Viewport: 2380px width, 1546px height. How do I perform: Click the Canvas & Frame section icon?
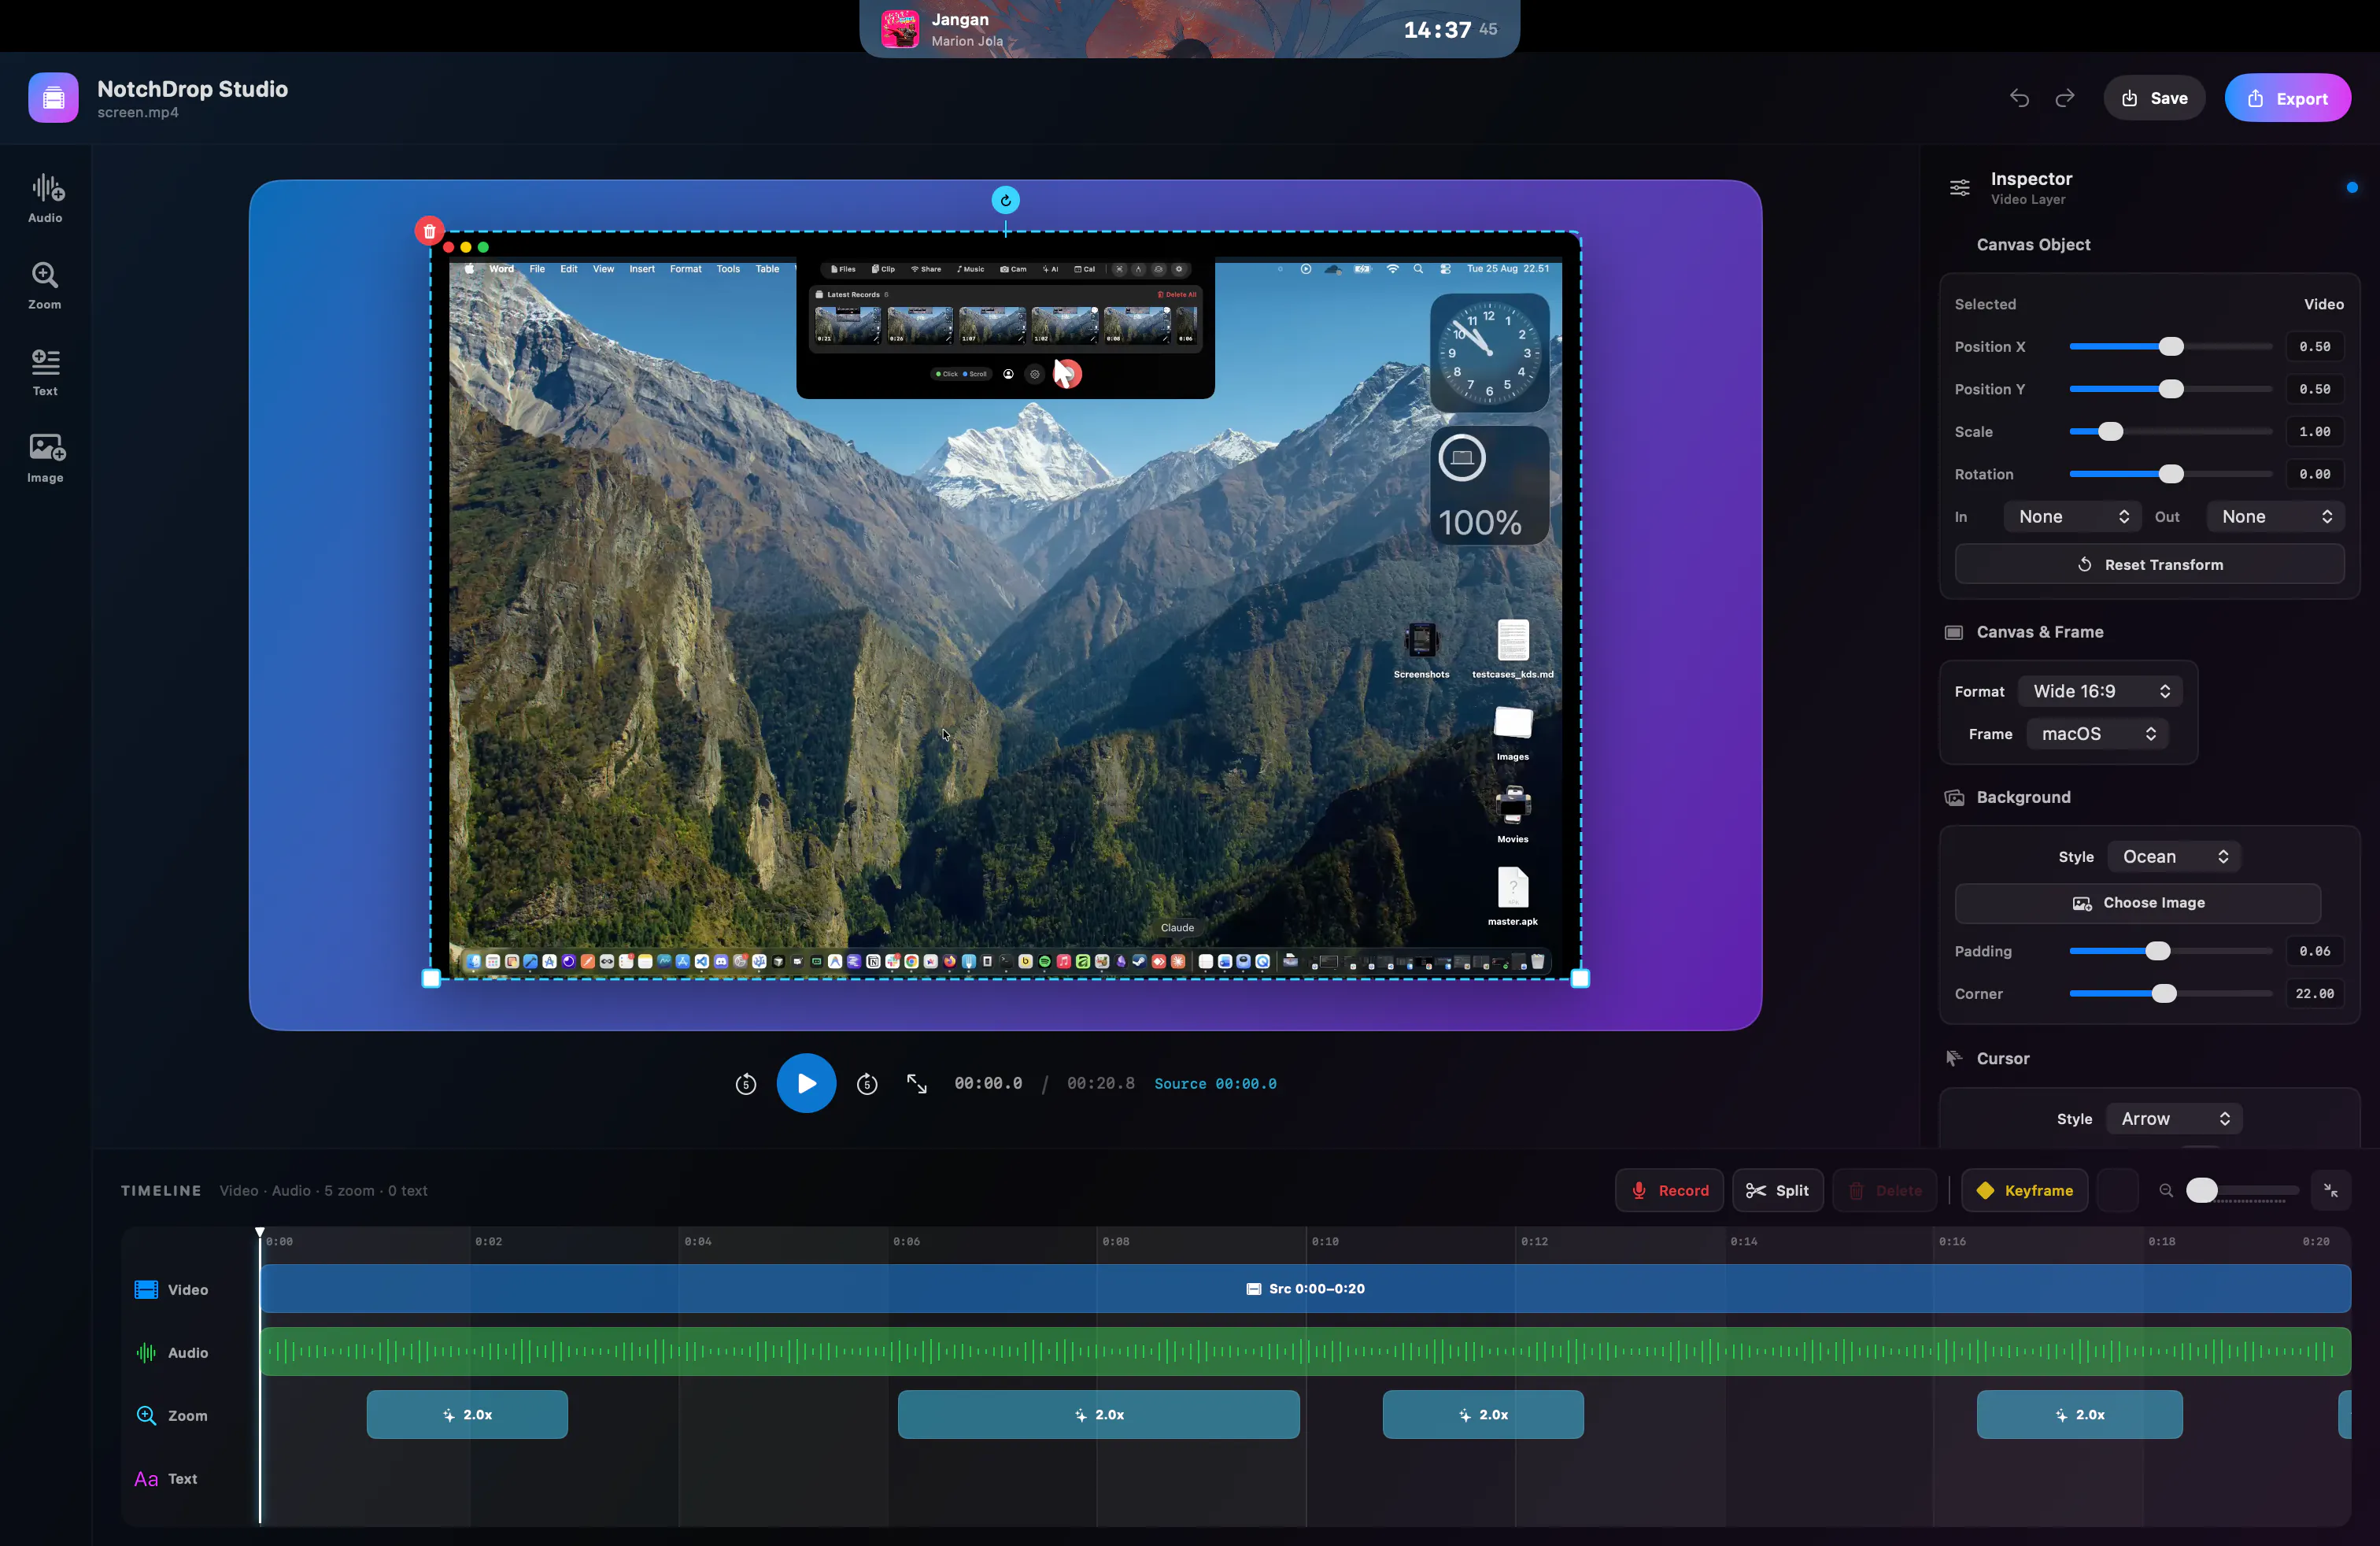pyautogui.click(x=1953, y=632)
